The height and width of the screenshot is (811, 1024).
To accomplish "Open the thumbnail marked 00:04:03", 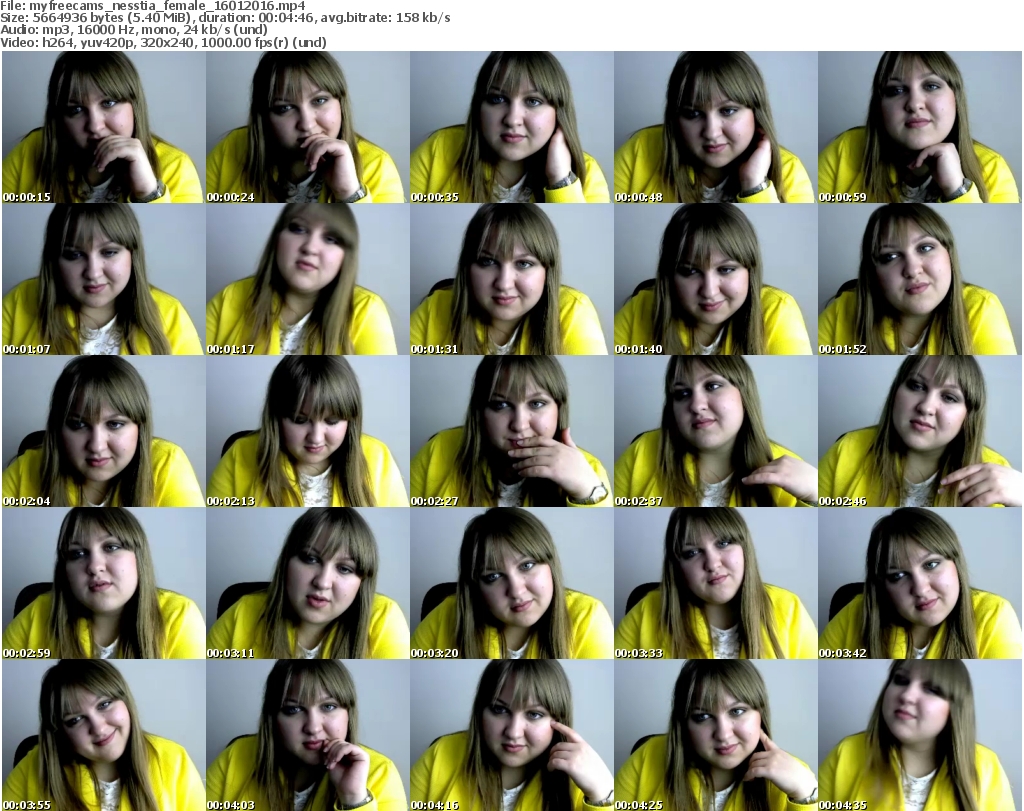I will pyautogui.click(x=308, y=735).
